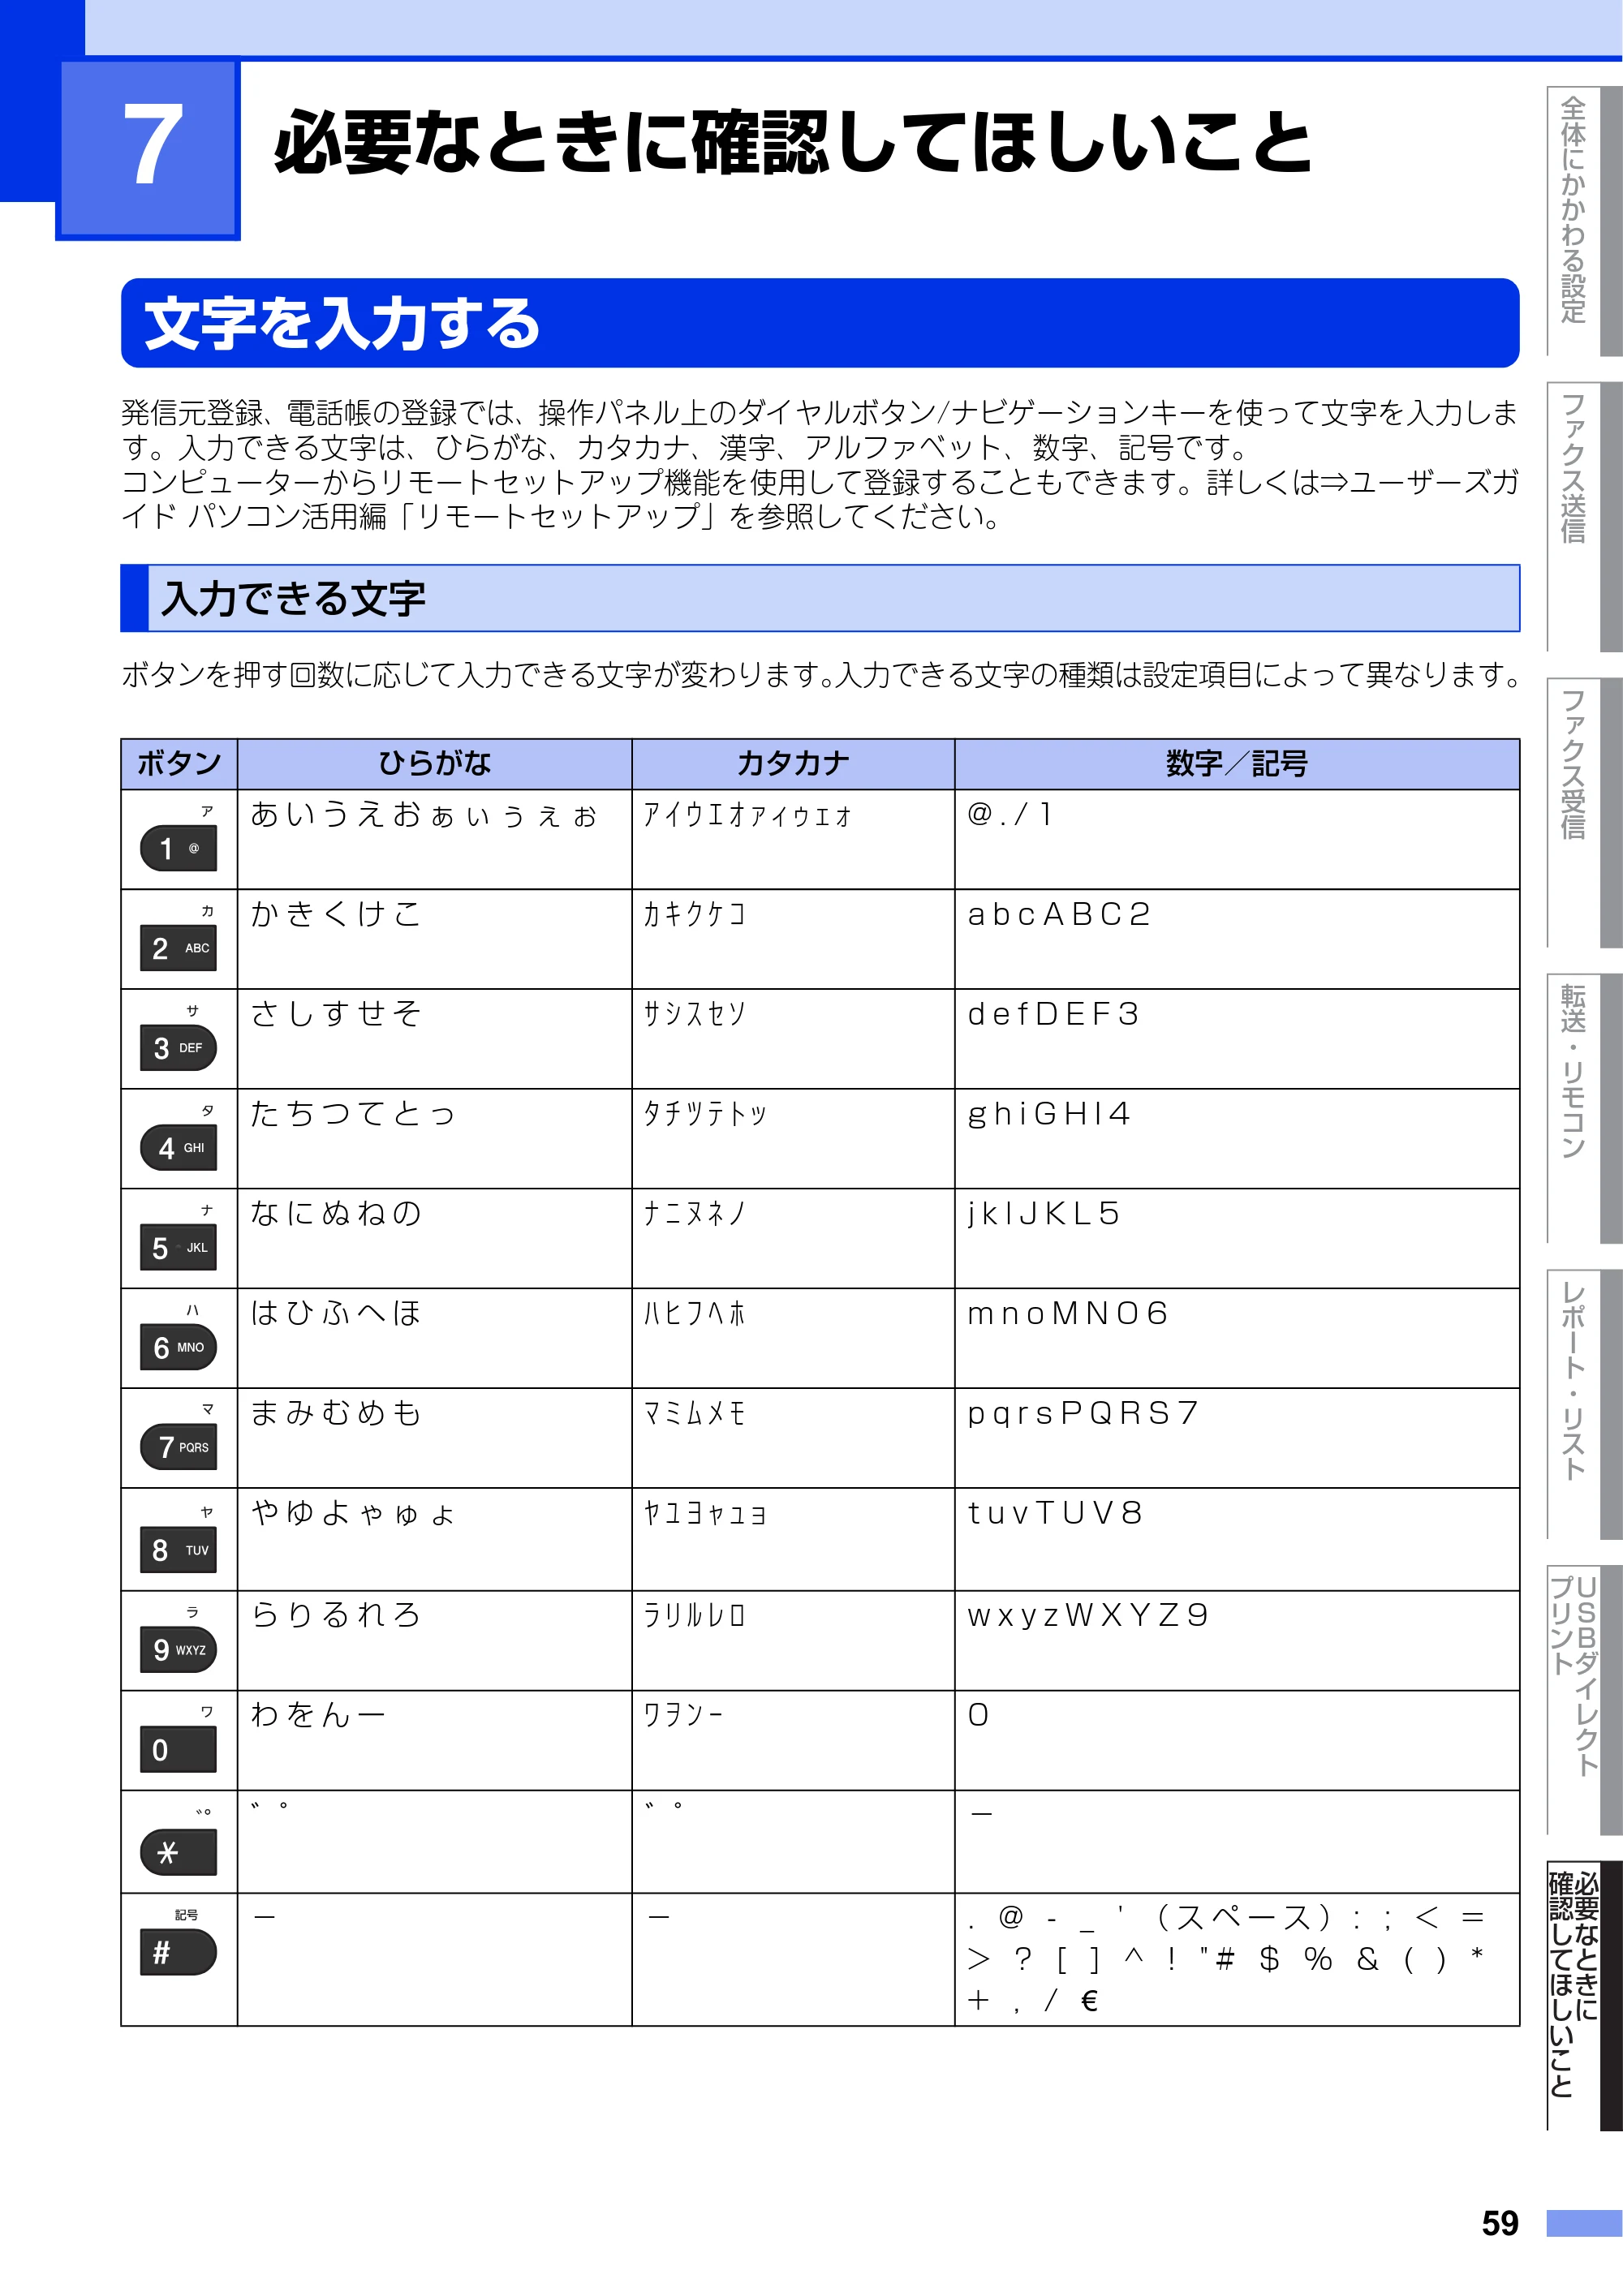This screenshot has height=2296, width=1623.
Task: Click the 入力できる文字 subheading
Action: tap(820, 598)
